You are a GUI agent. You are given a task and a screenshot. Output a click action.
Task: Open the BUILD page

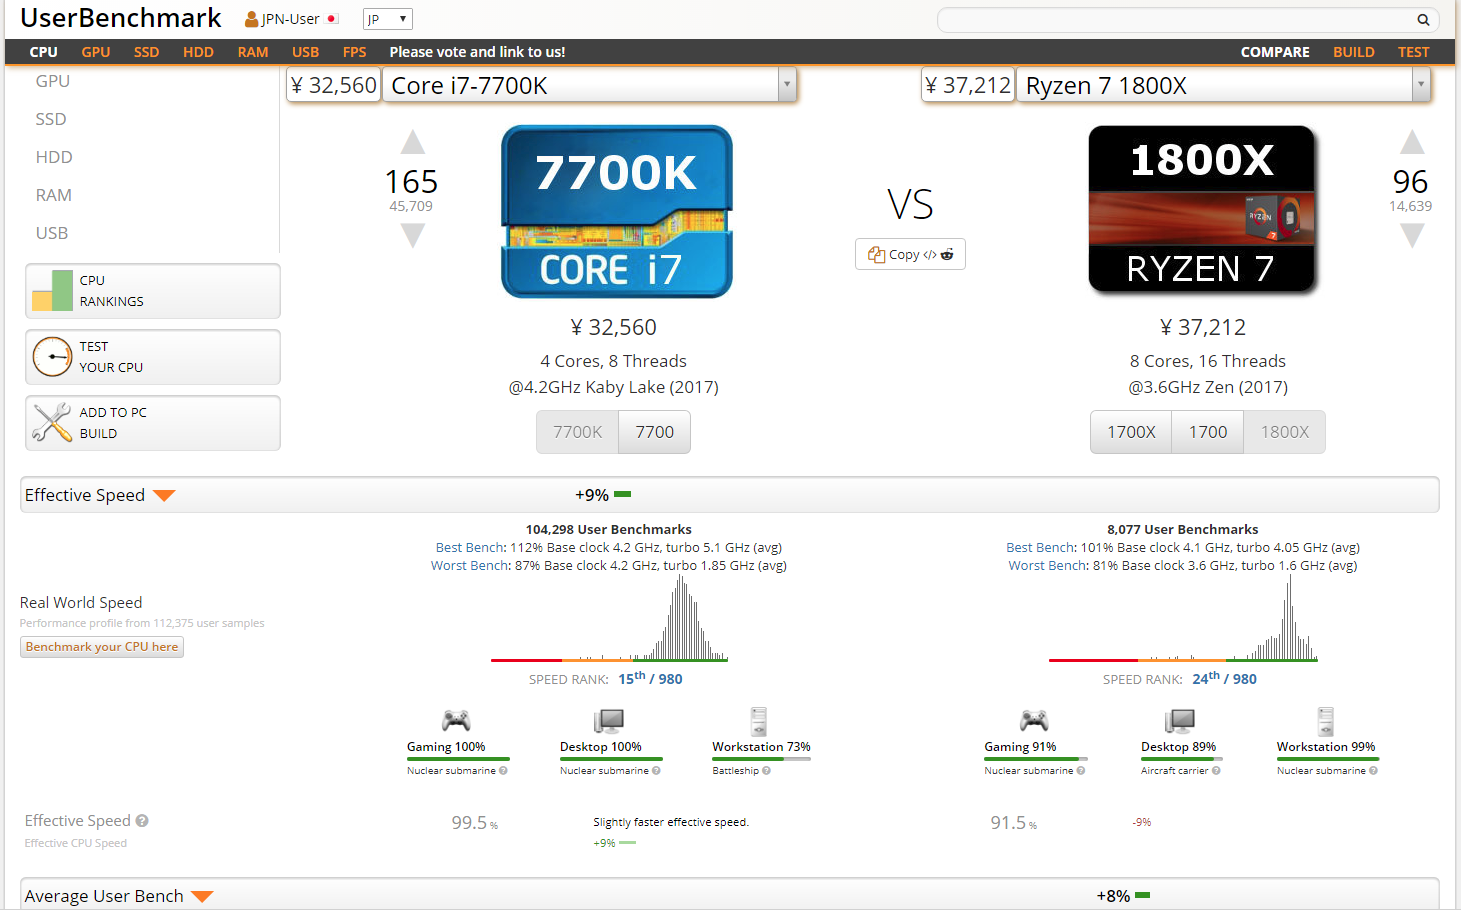[x=1354, y=52]
